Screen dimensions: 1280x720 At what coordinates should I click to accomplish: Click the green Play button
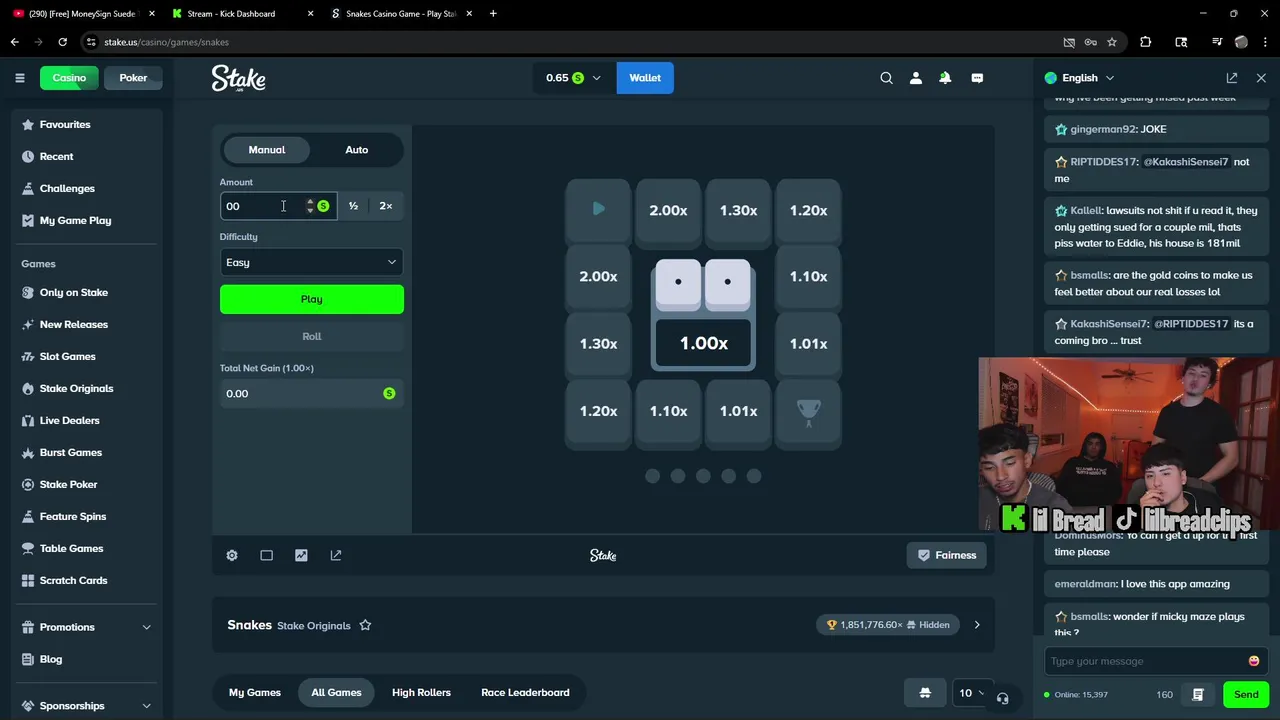point(312,299)
